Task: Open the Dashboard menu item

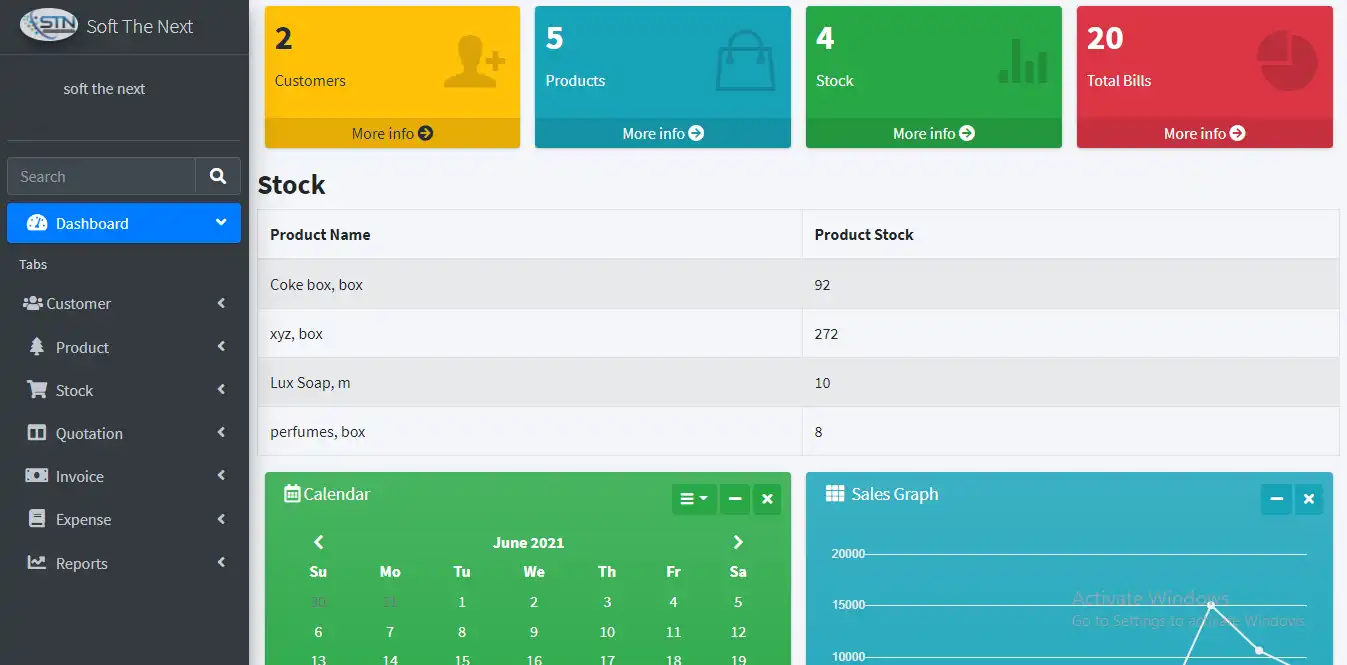Action: tap(124, 223)
